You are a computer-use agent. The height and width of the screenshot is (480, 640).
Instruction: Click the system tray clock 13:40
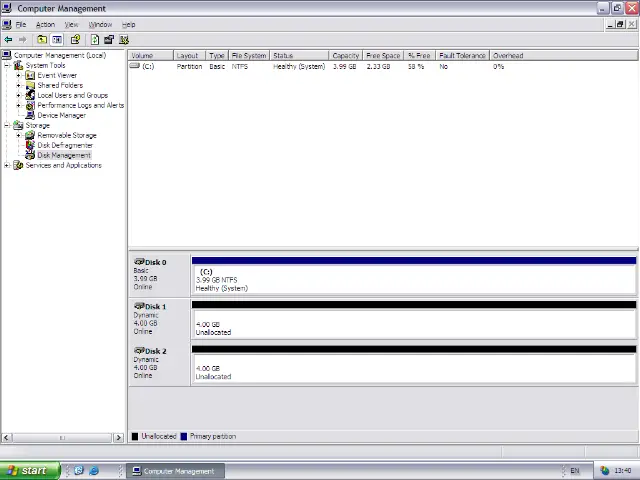[622, 471]
